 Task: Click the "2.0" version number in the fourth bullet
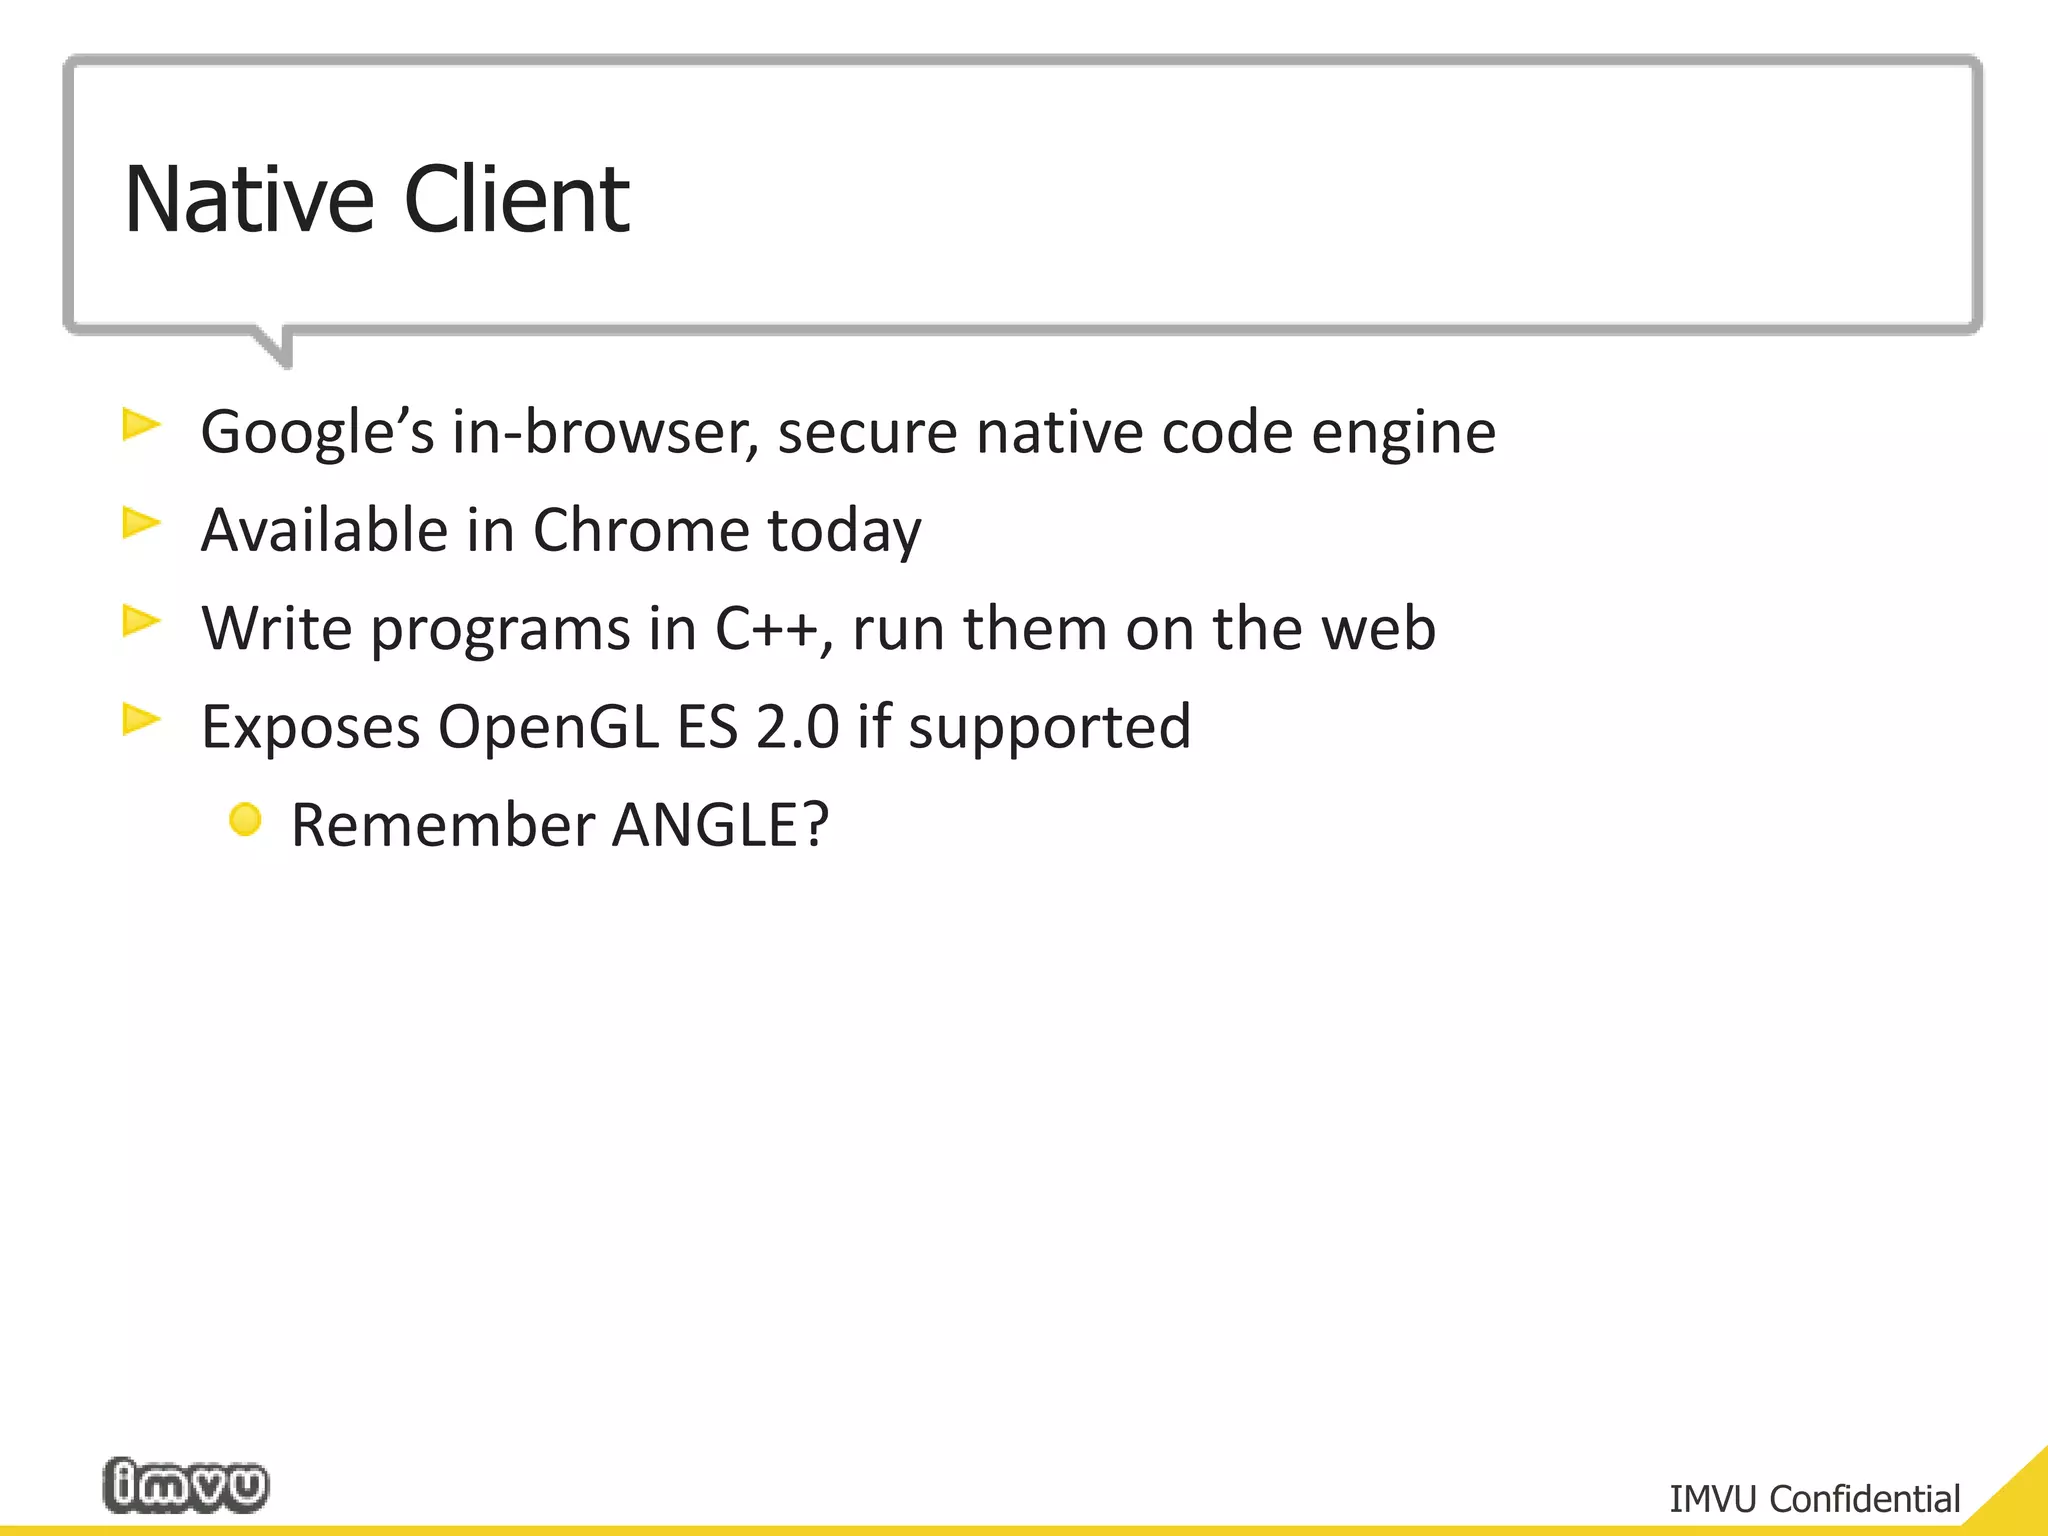[797, 726]
